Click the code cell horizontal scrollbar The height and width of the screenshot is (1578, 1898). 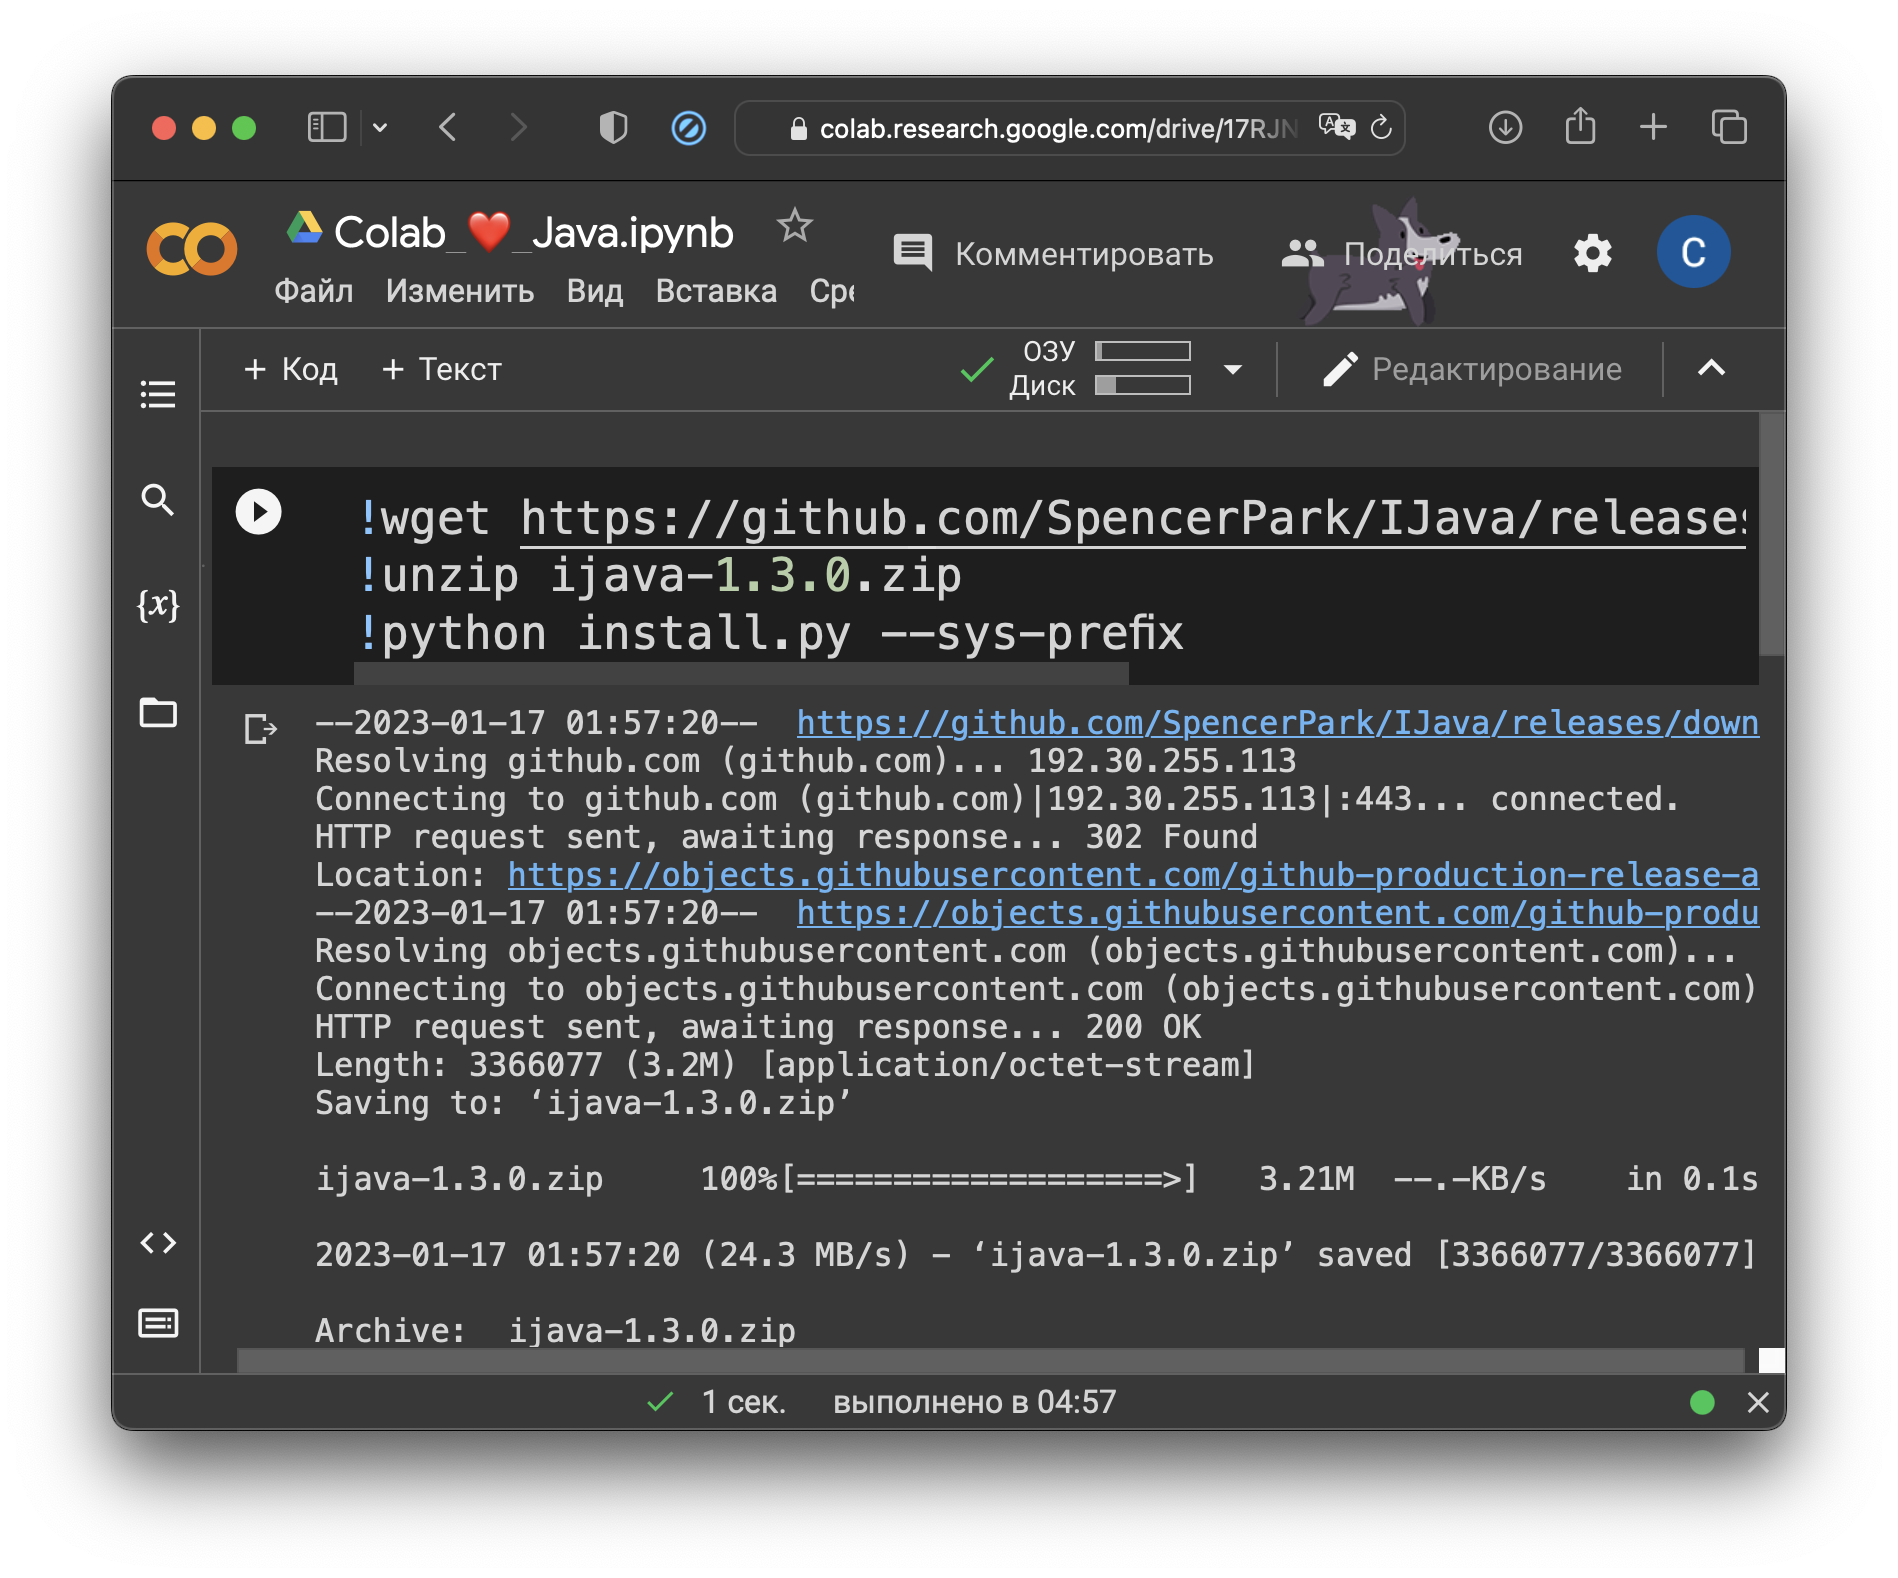[x=741, y=676]
